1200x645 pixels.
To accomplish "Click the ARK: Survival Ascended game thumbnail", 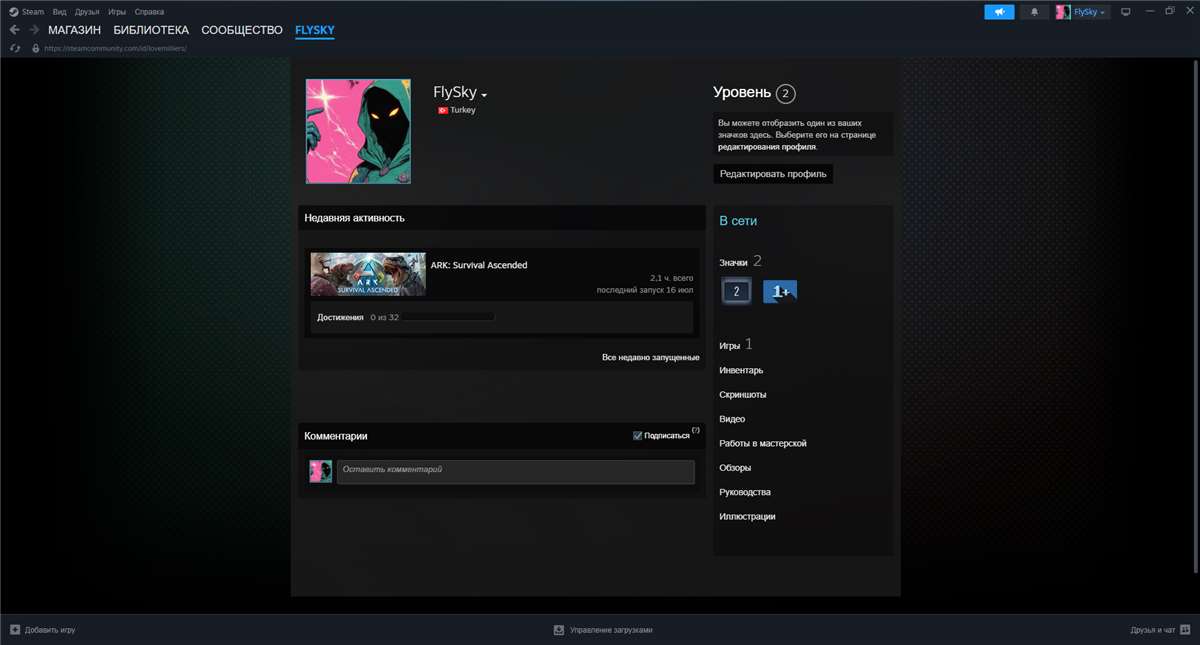I will click(368, 273).
